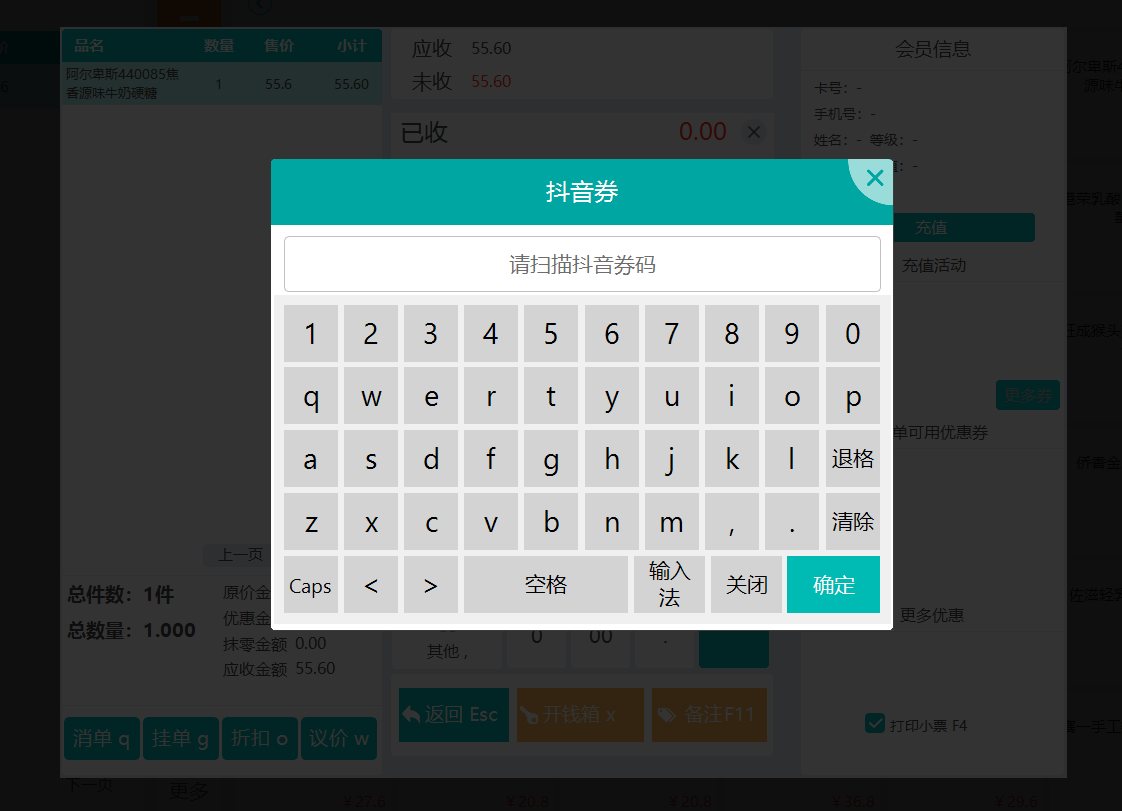Toggle the Caps key
This screenshot has width=1122, height=811.
coord(311,585)
